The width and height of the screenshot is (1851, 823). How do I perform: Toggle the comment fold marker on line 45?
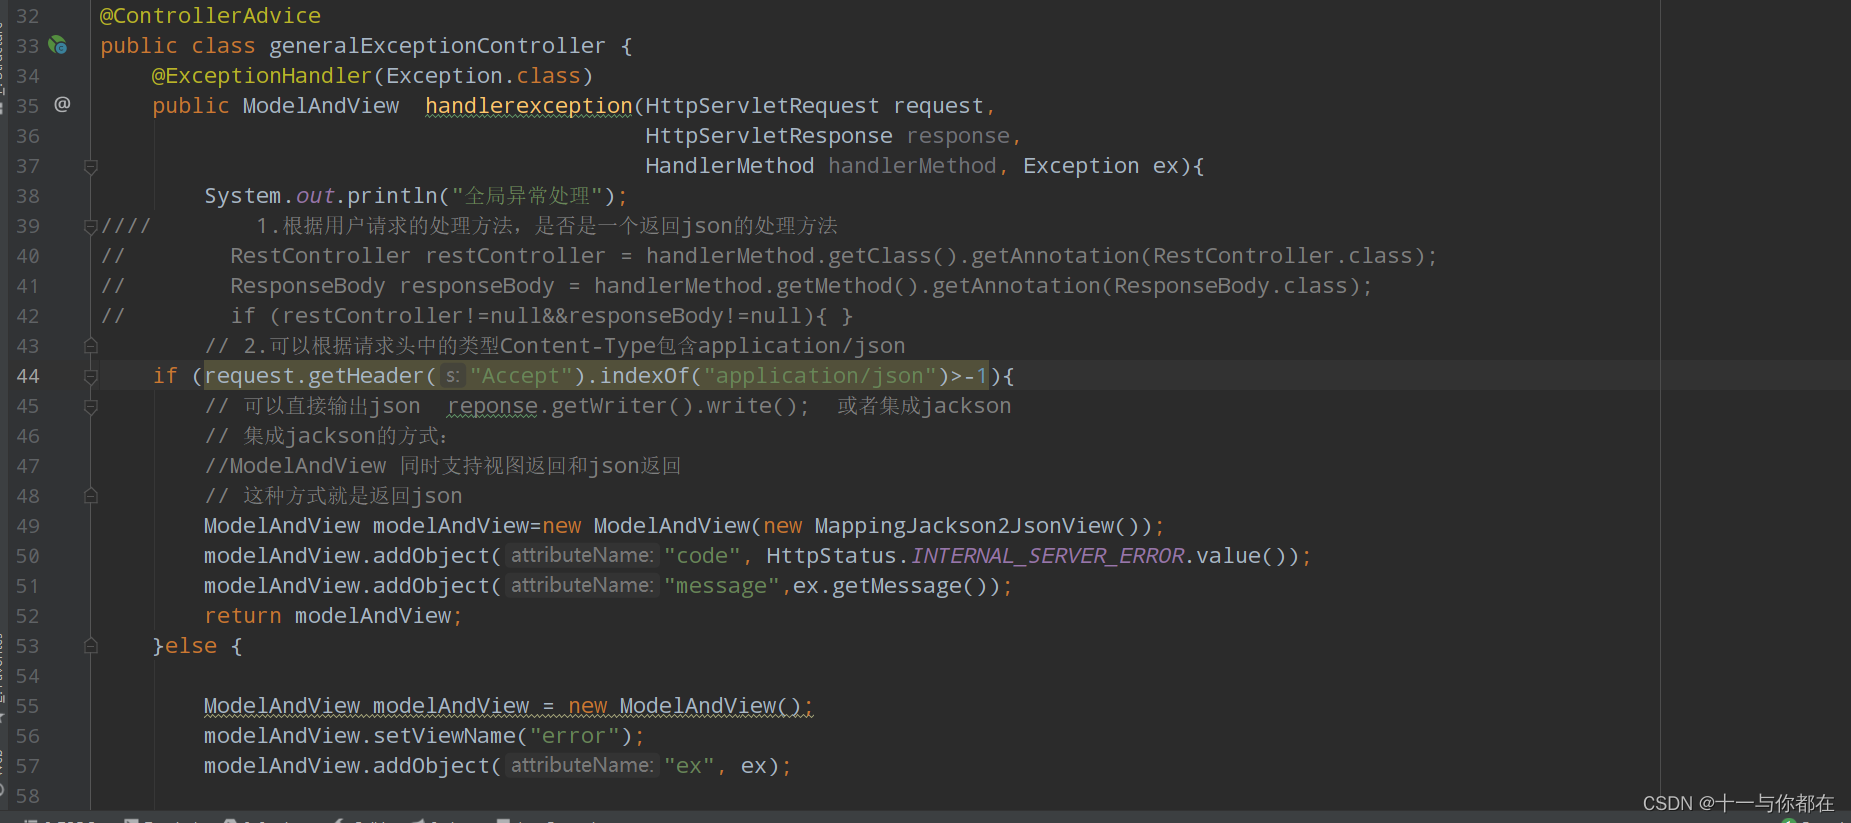tap(91, 406)
